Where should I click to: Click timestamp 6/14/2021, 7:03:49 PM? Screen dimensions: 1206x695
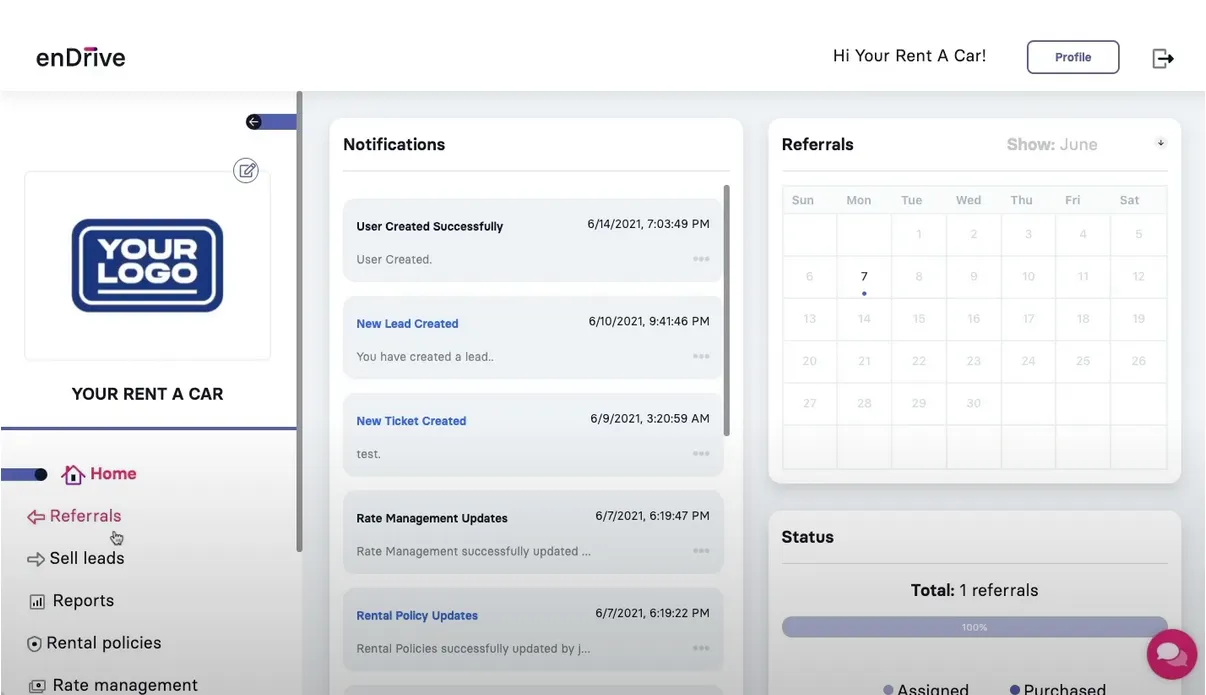pyautogui.click(x=649, y=224)
